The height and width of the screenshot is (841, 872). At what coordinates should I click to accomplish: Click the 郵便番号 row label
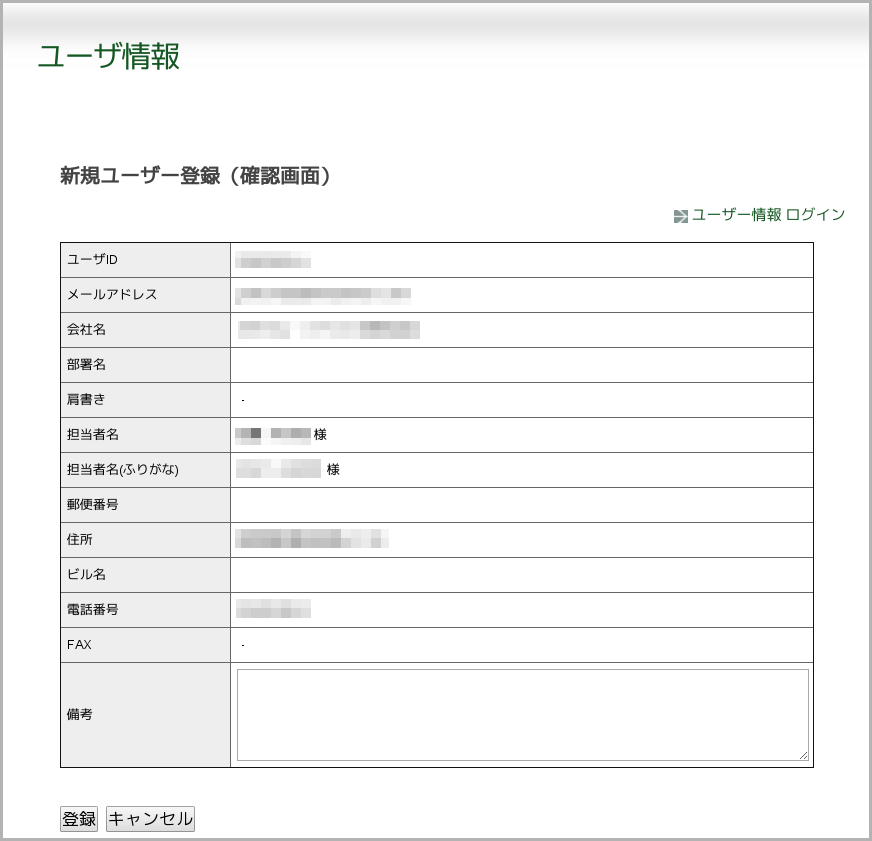click(x=93, y=505)
